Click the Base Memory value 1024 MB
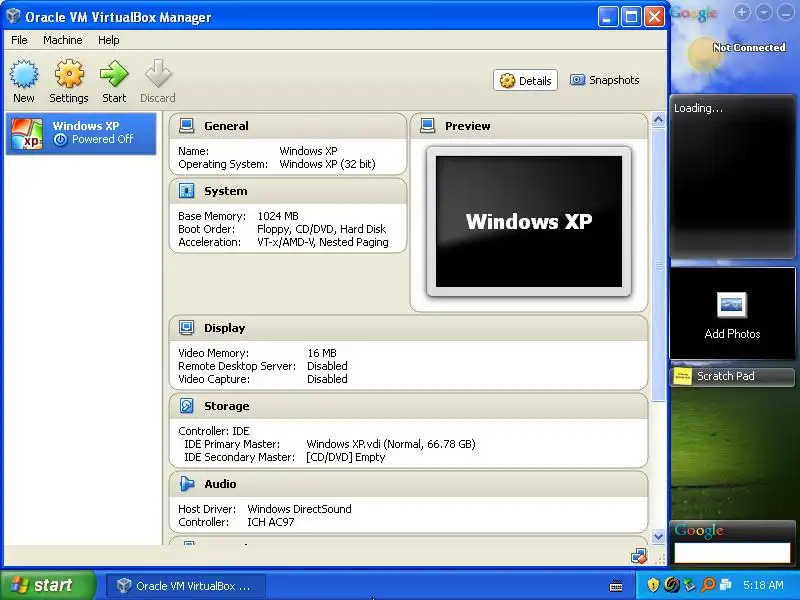Screen dimensions: 800x600 pyautogui.click(x=278, y=216)
